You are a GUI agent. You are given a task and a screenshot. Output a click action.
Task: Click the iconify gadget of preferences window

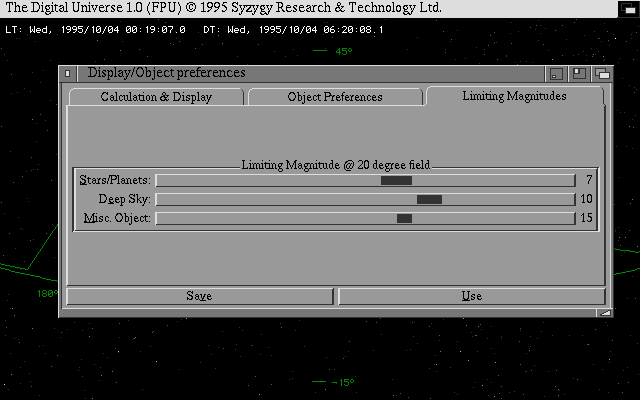click(556, 74)
